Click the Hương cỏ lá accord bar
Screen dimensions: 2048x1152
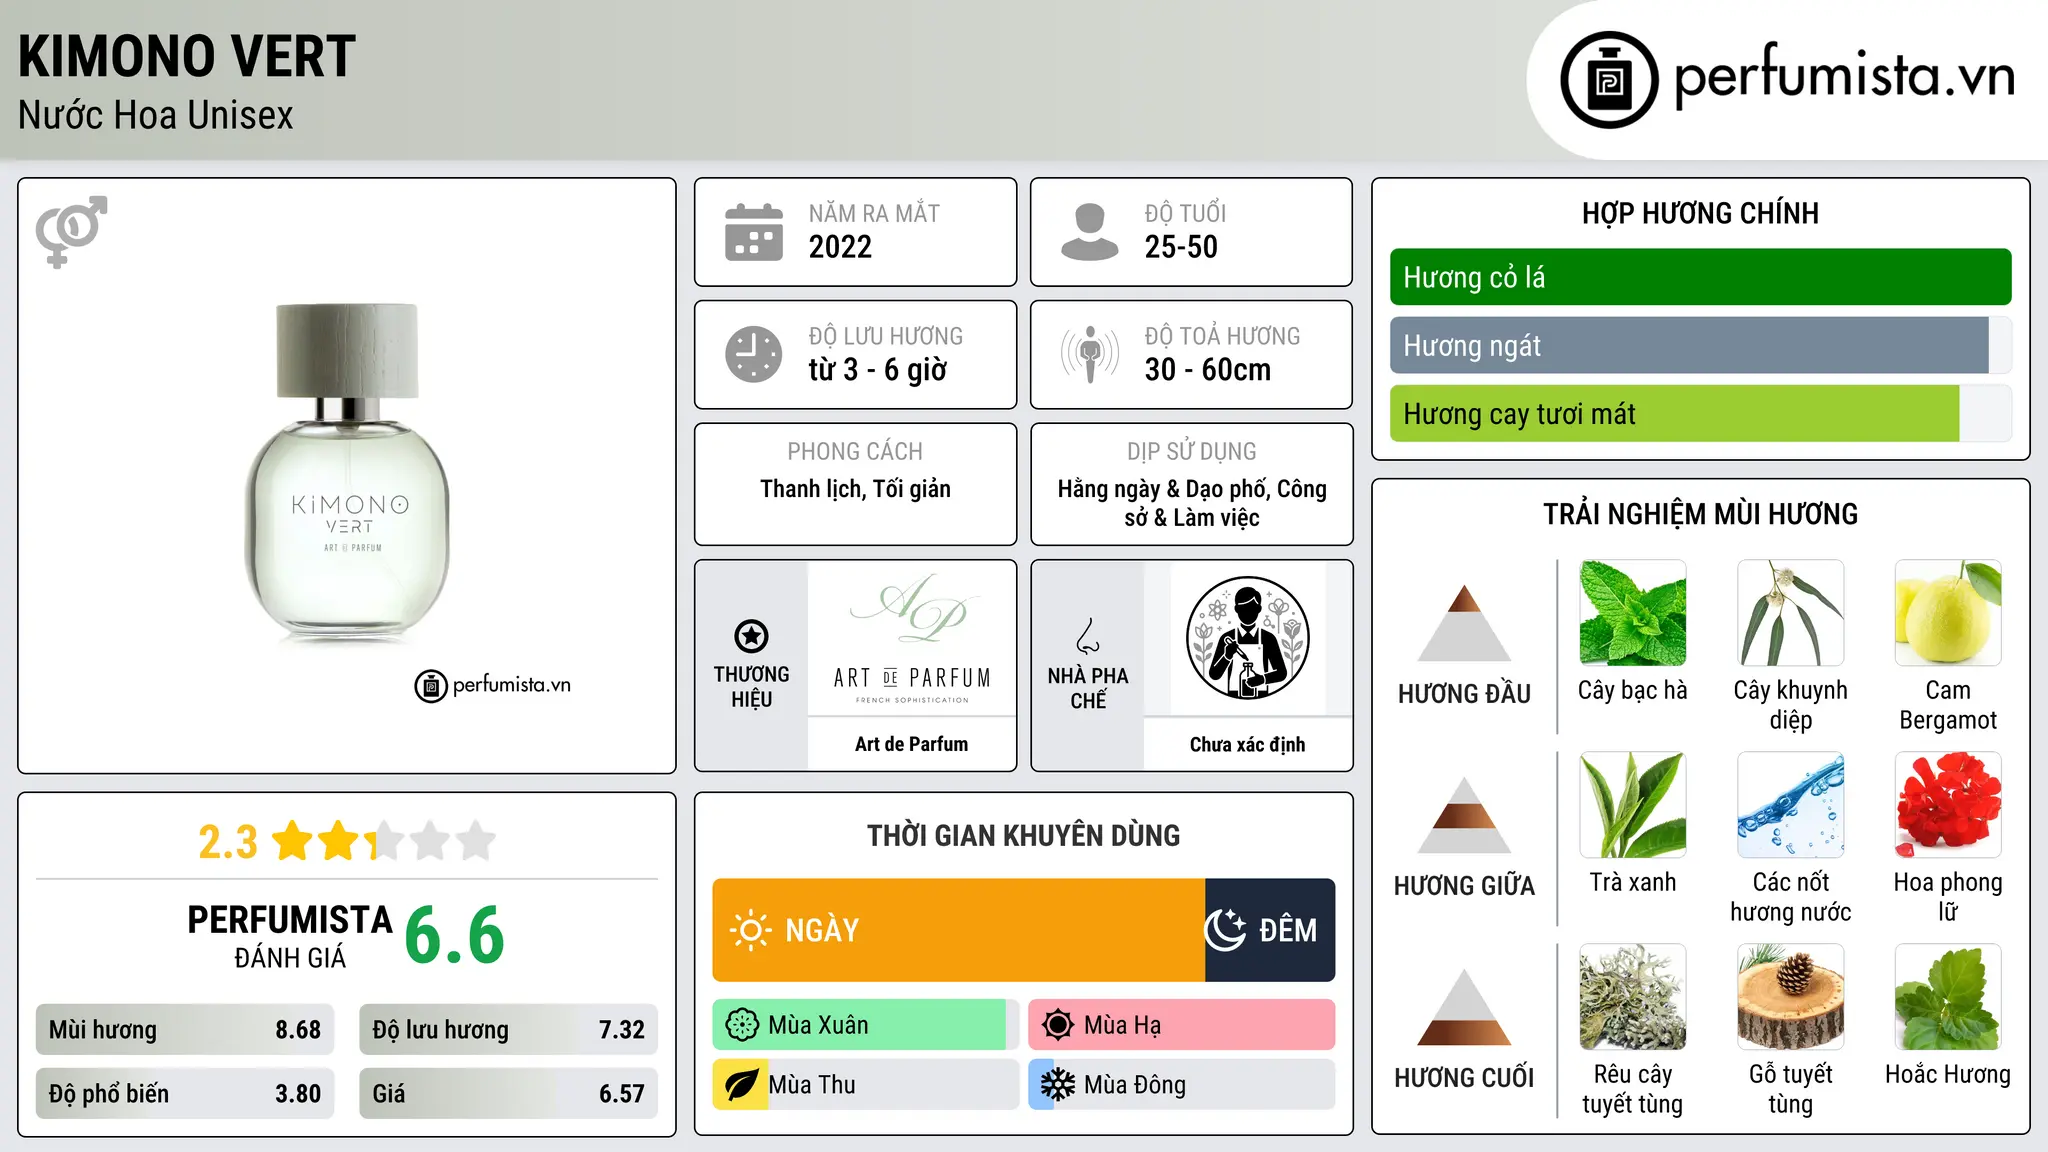tap(1700, 277)
